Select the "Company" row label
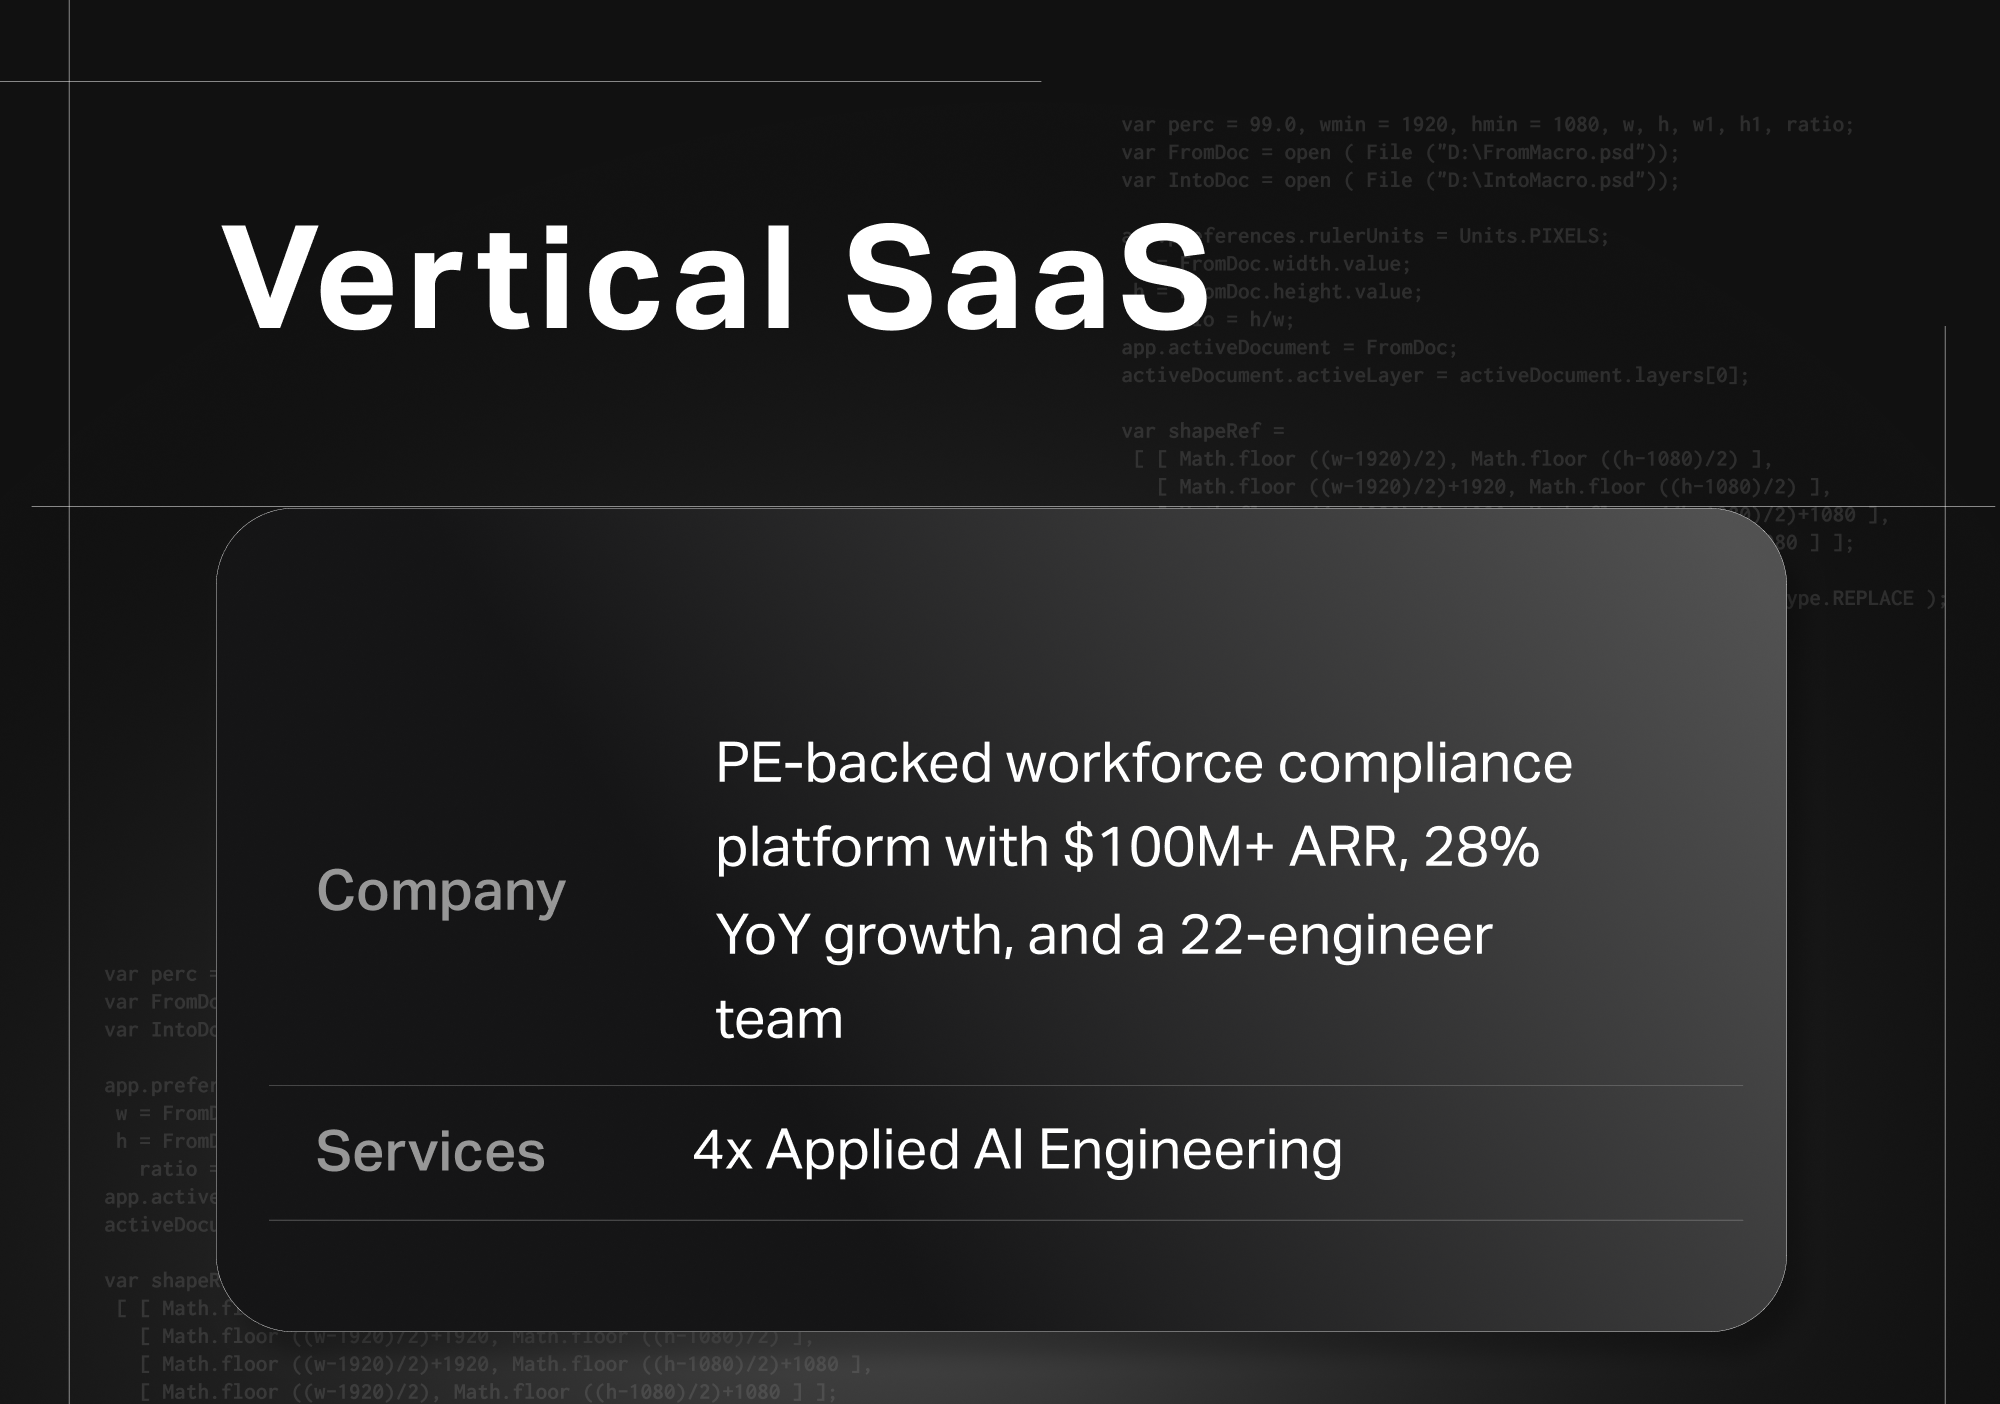2000x1404 pixels. [x=441, y=890]
